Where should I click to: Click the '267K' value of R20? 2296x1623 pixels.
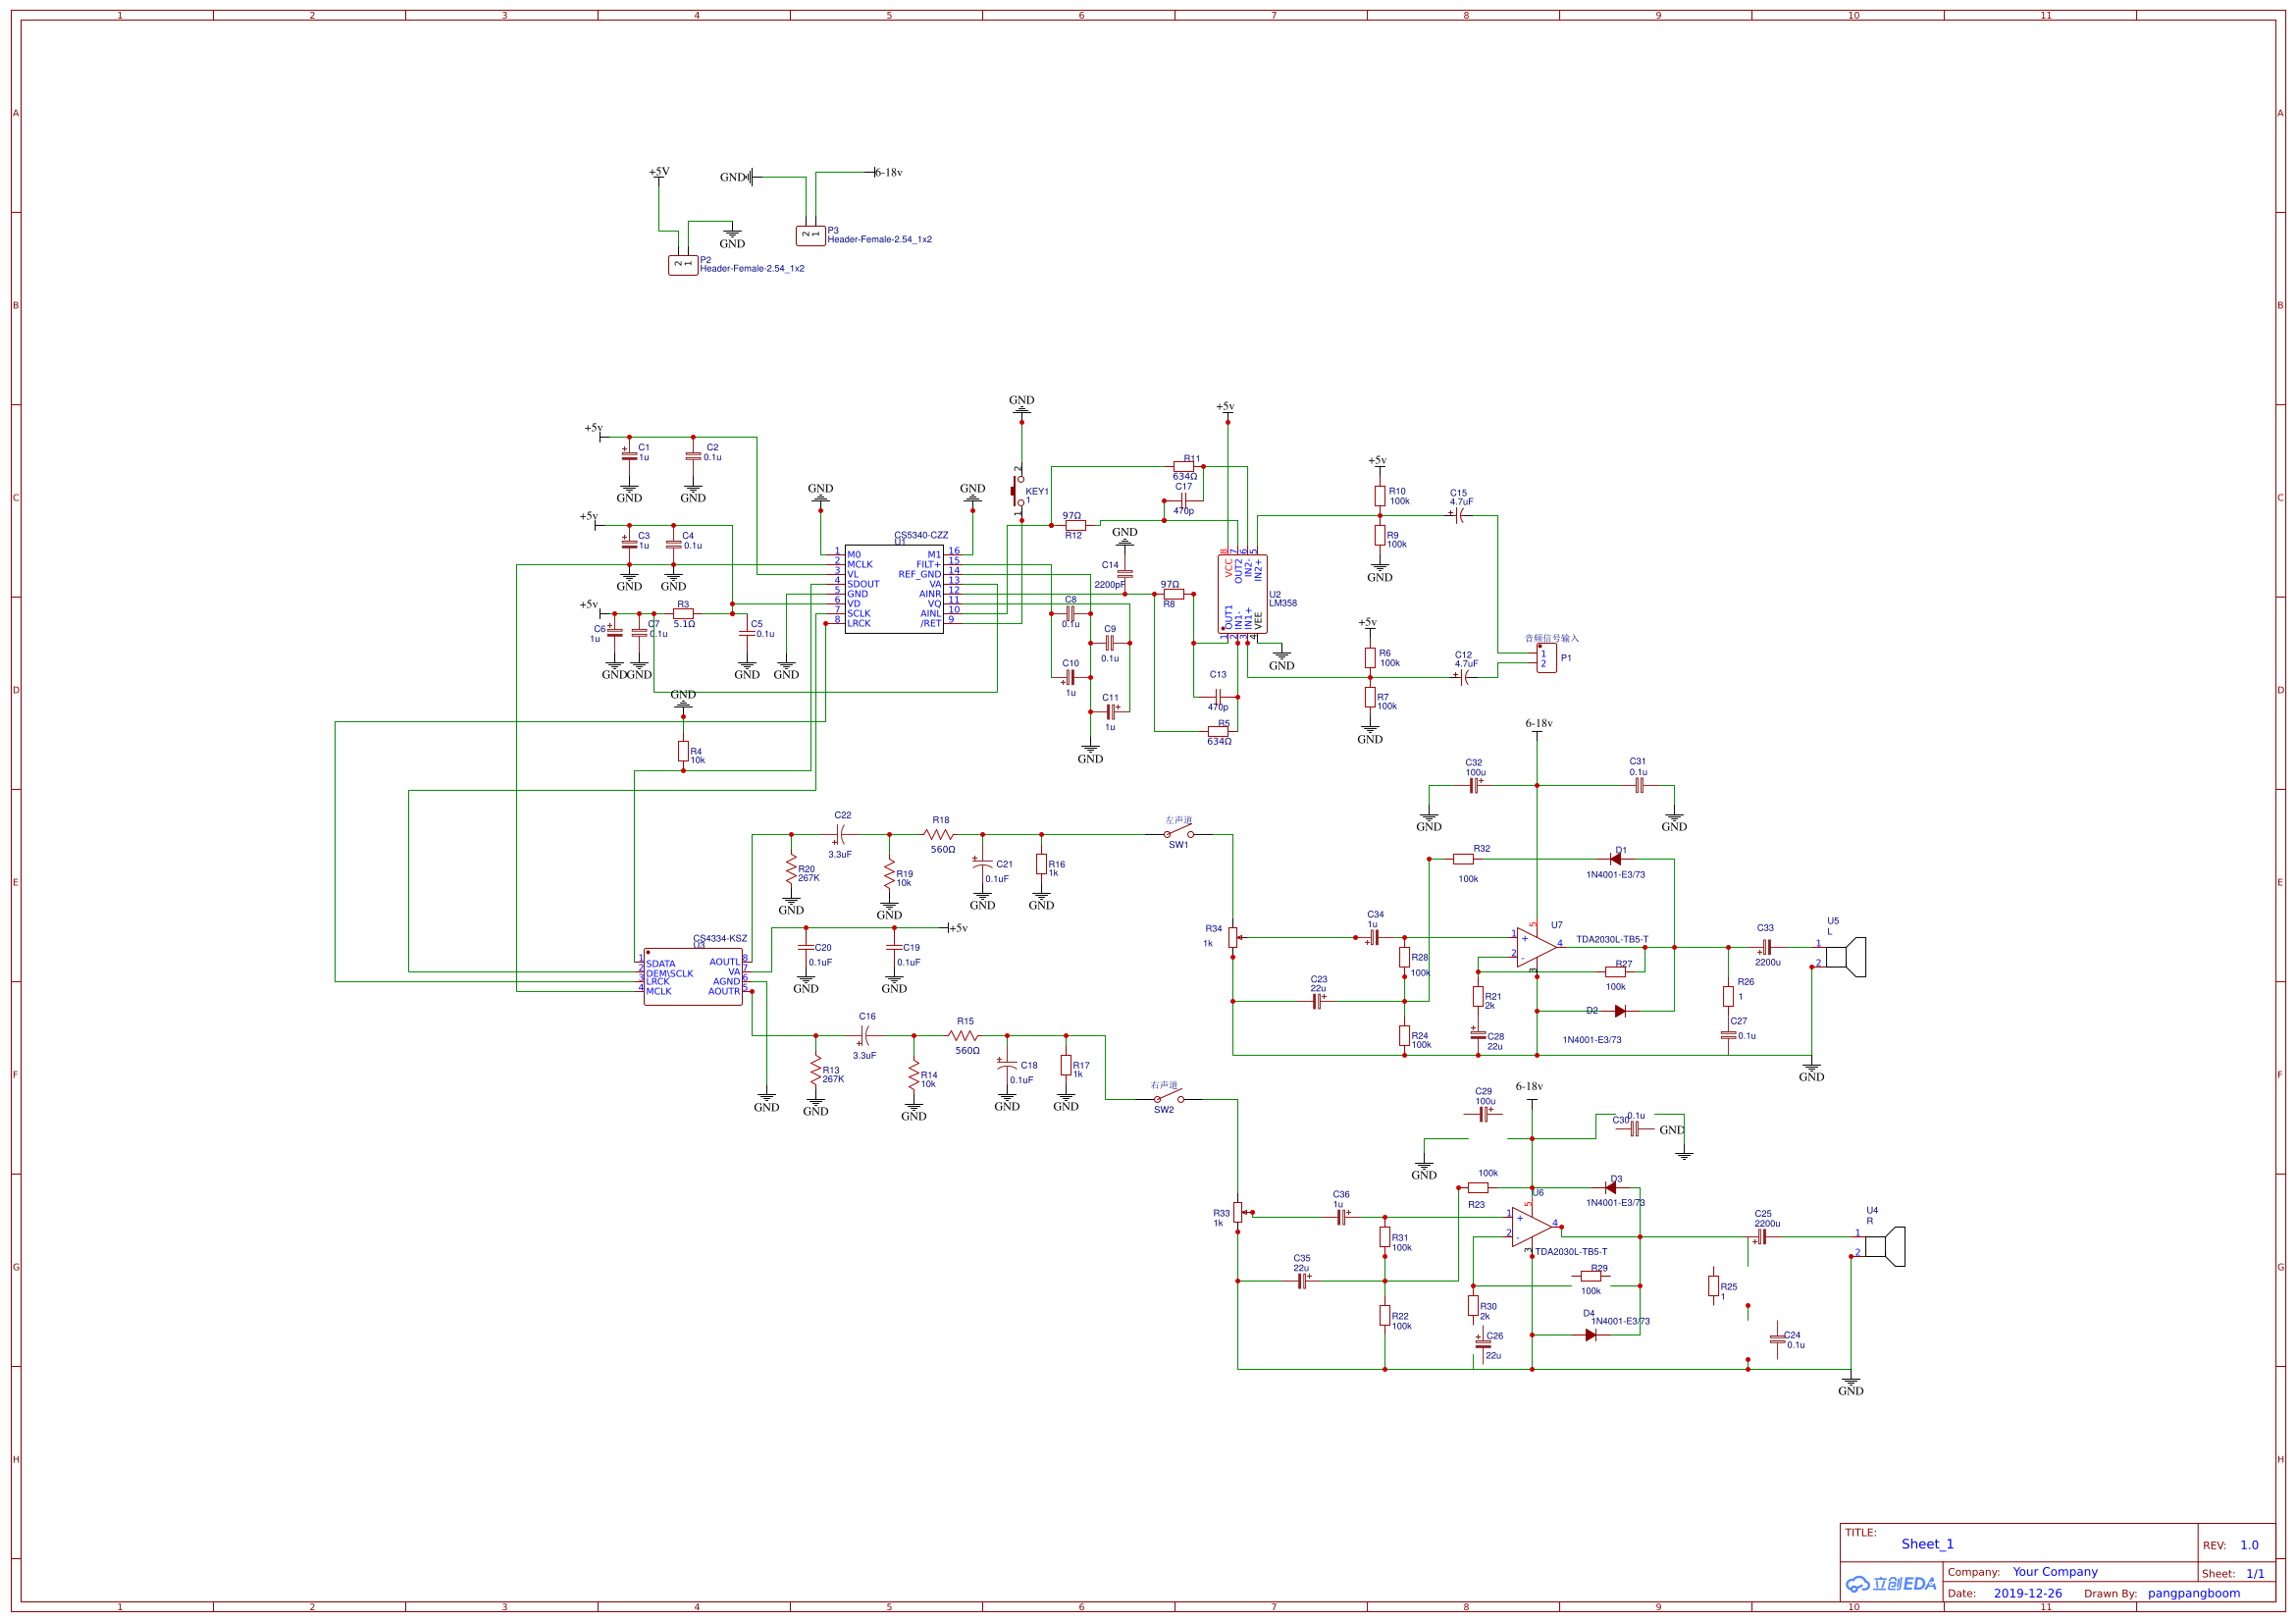(x=808, y=878)
